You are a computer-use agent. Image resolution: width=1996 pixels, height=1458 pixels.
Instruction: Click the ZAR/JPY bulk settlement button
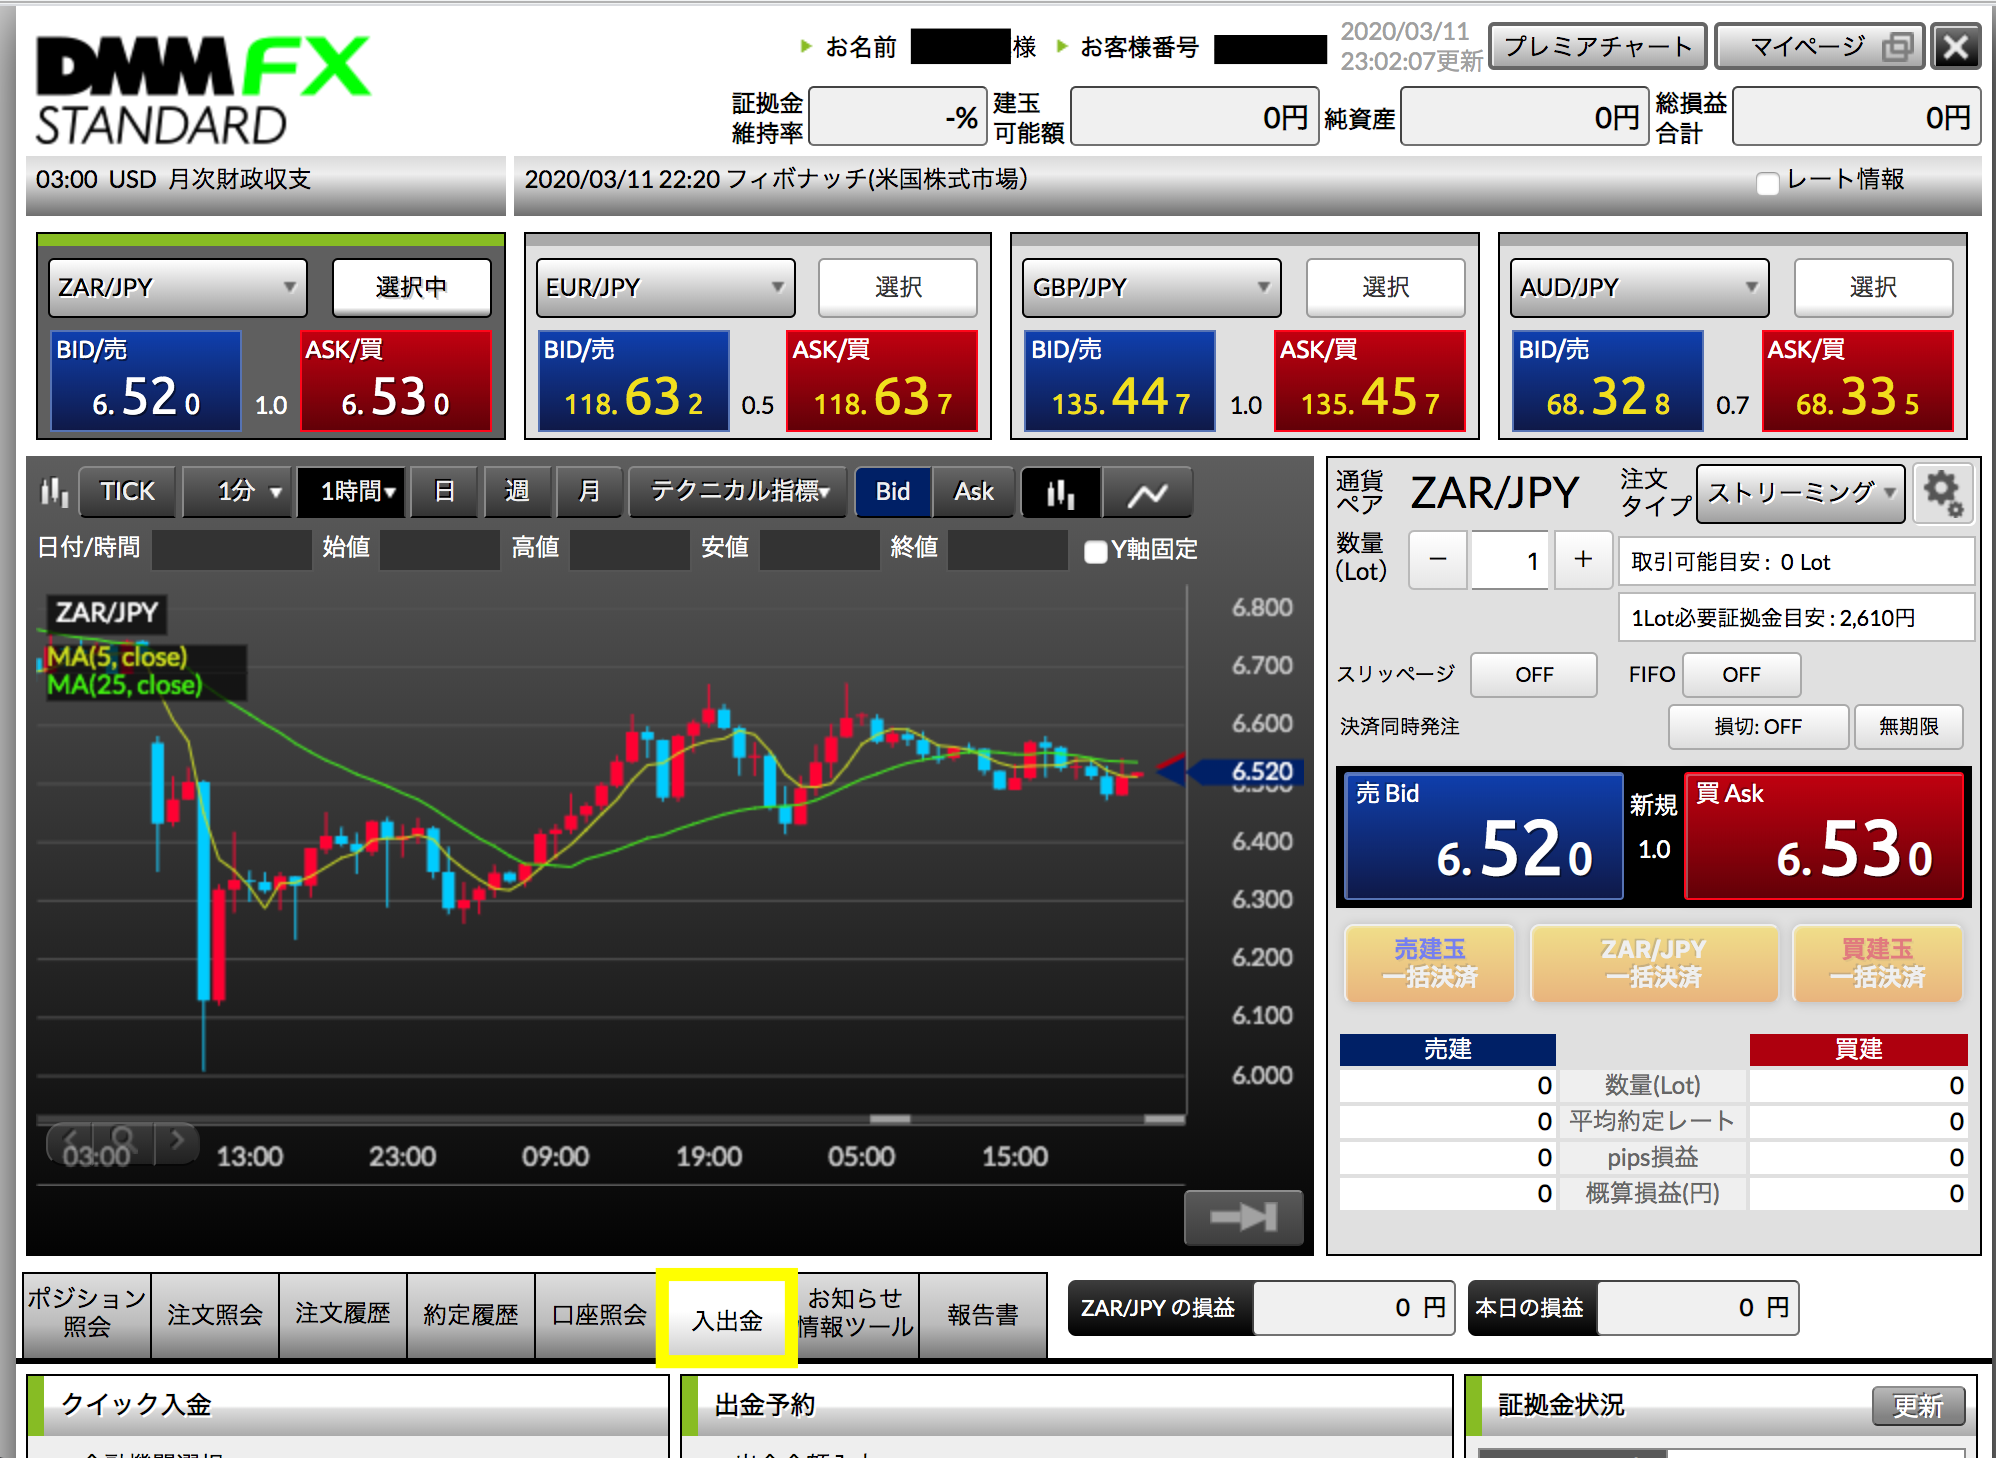1653,963
